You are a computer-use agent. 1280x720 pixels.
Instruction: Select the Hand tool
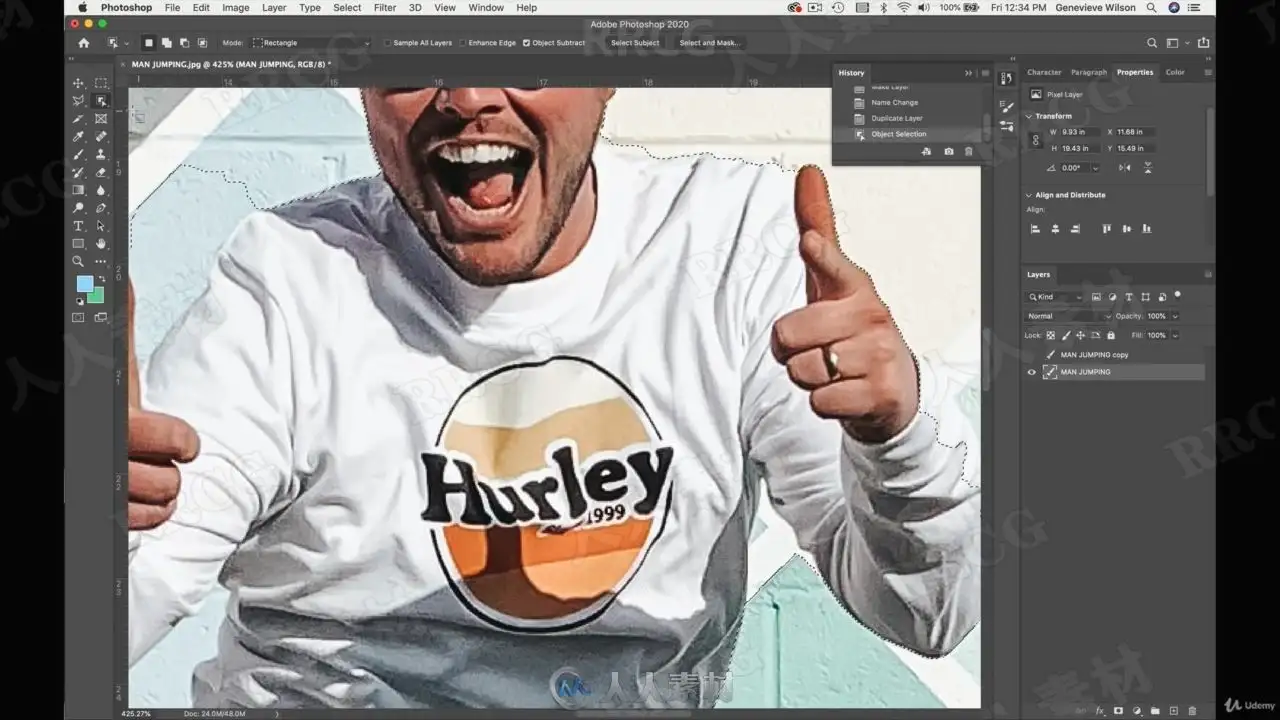[x=101, y=244]
